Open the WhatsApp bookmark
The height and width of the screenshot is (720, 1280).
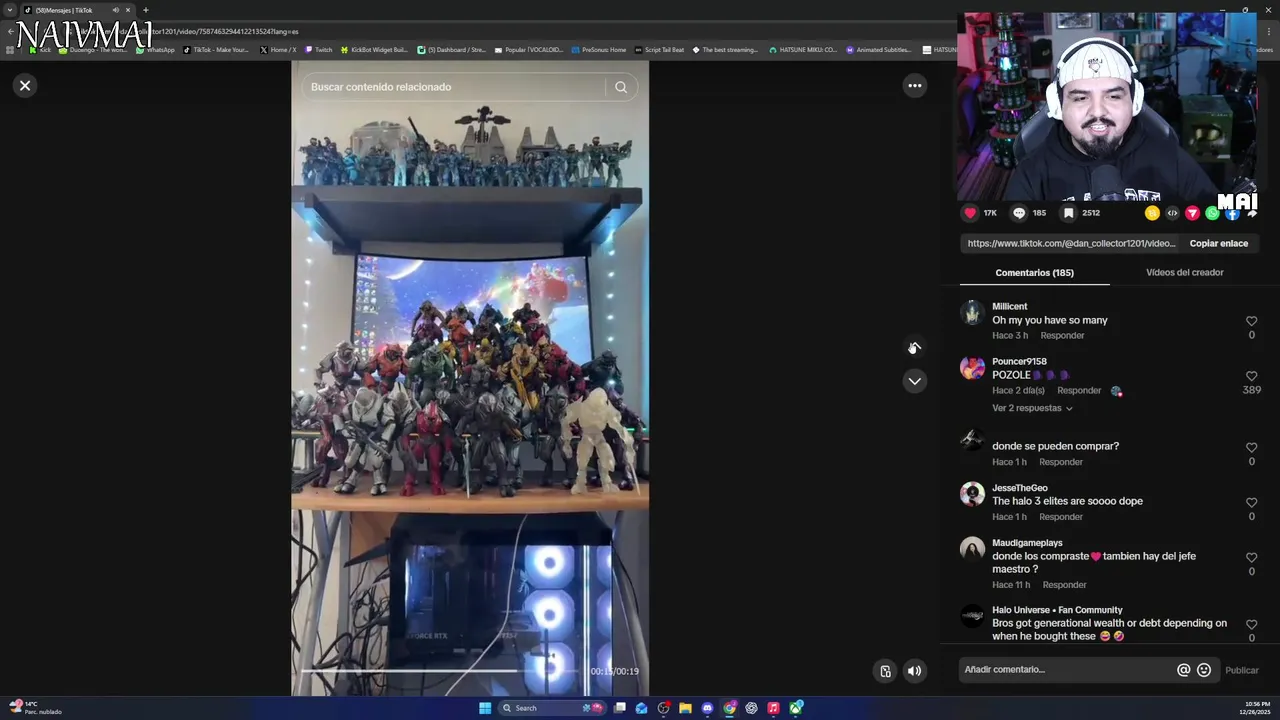(155, 49)
